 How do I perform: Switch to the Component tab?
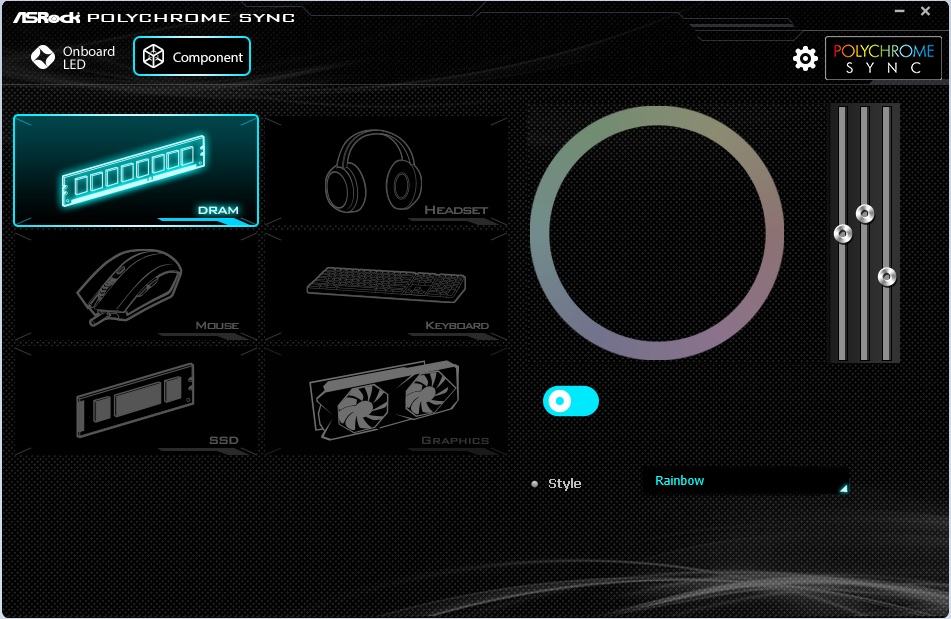[192, 56]
